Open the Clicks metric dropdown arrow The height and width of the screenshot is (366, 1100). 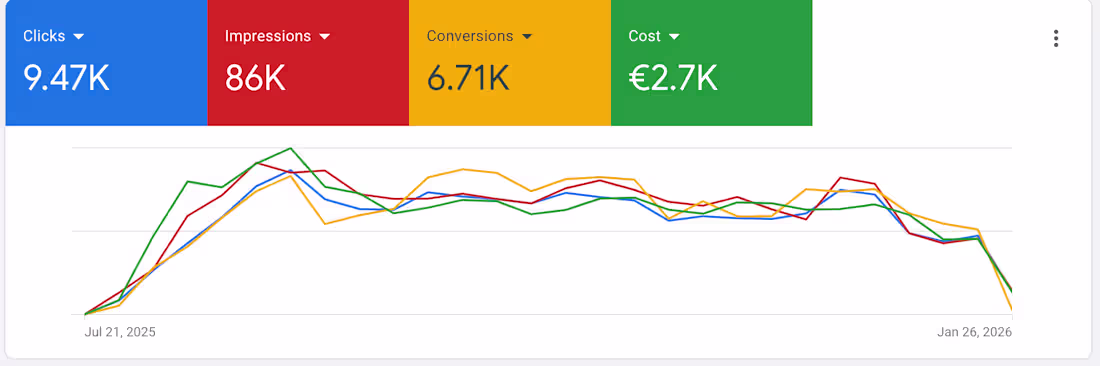(x=79, y=36)
